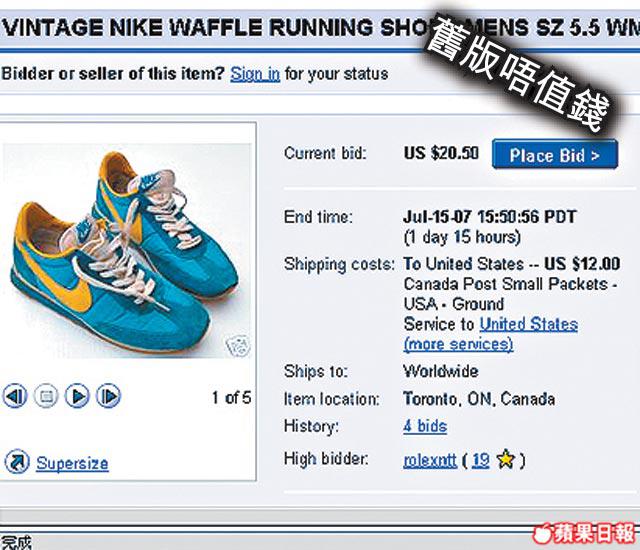Image resolution: width=640 pixels, height=550 pixels.
Task: Open the Supersize link
Action: pos(72,463)
